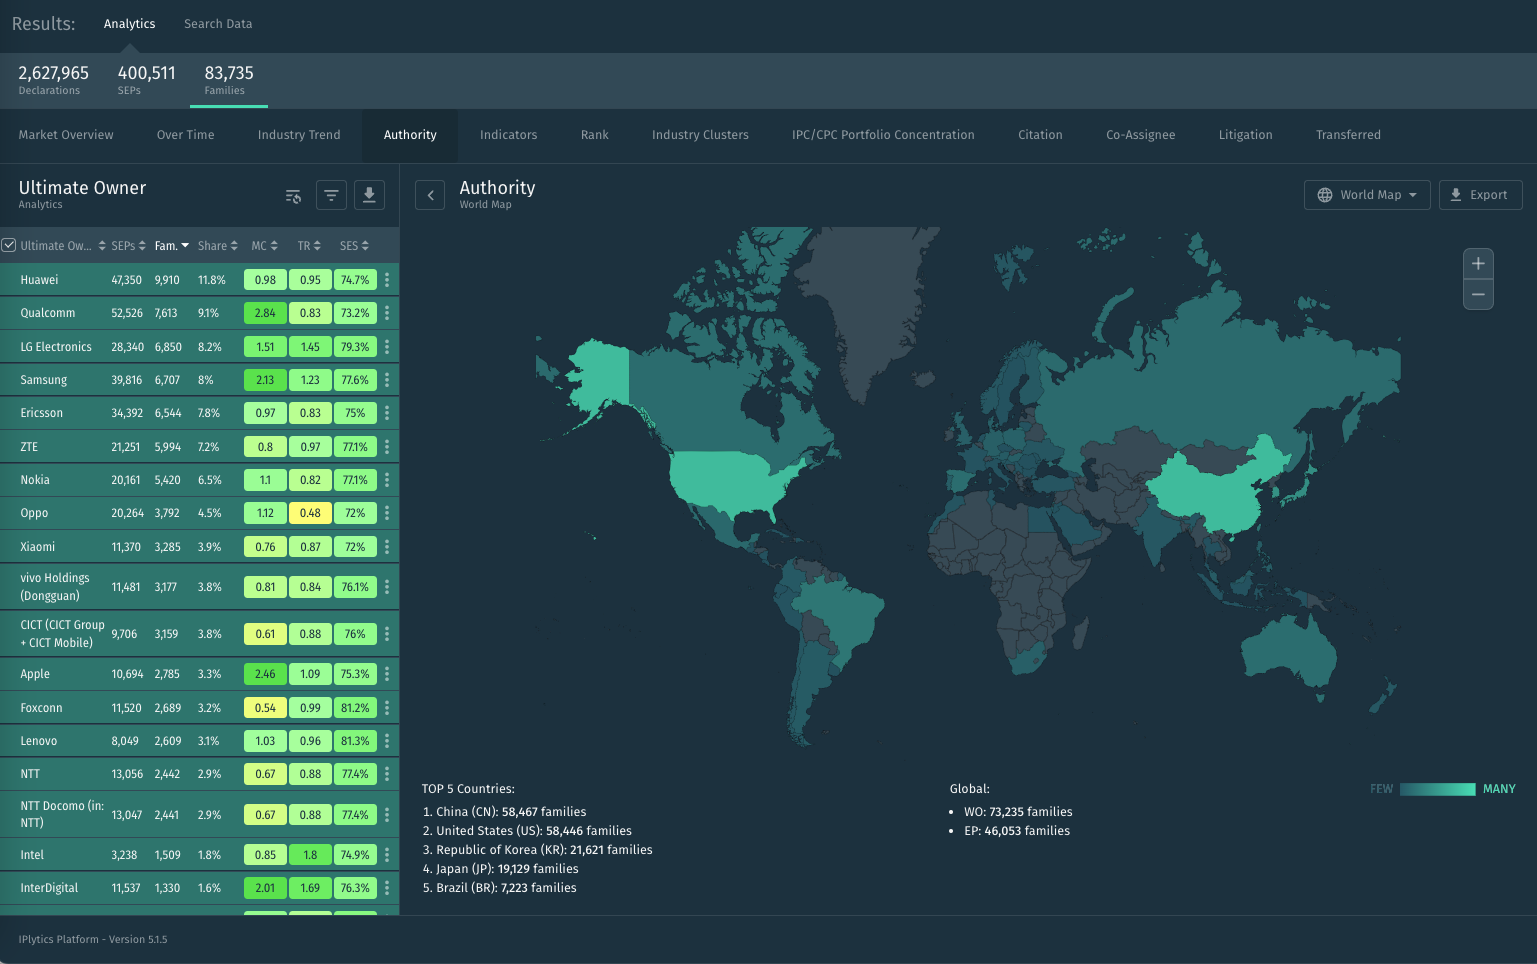Zoom out of the map with minus

(1478, 295)
